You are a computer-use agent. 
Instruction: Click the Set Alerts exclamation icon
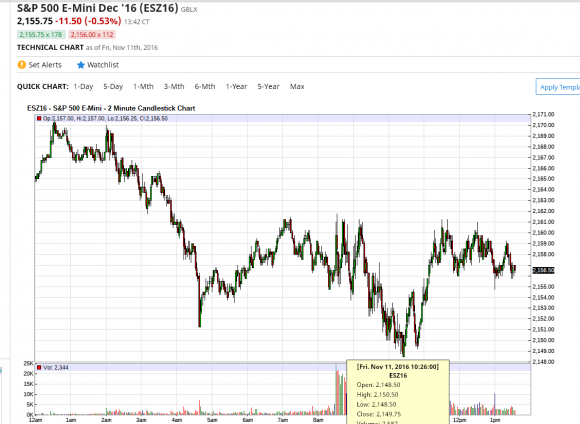click(22, 65)
